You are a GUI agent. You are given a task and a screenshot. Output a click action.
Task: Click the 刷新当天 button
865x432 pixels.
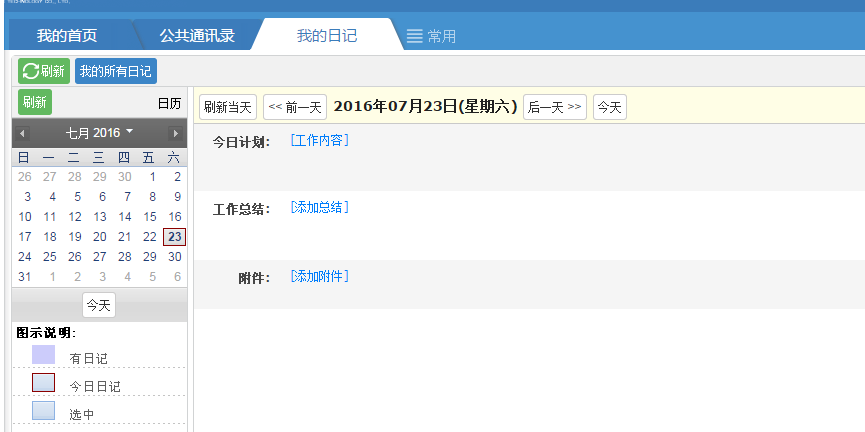click(228, 107)
